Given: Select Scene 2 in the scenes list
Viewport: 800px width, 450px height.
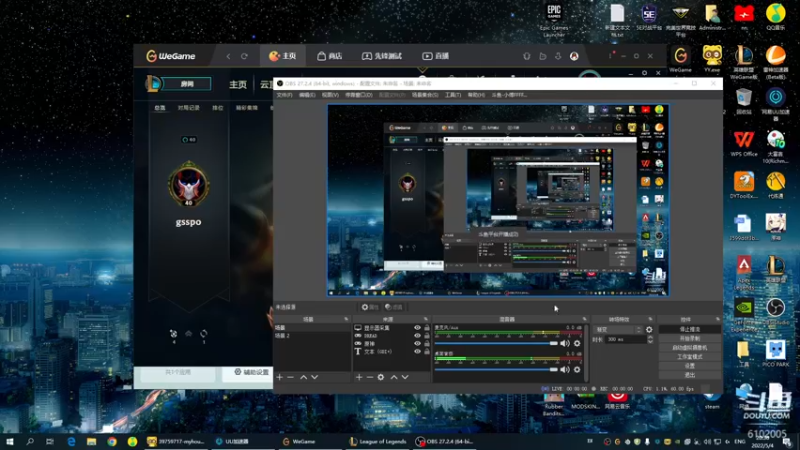Looking at the screenshot, I should tap(312, 336).
